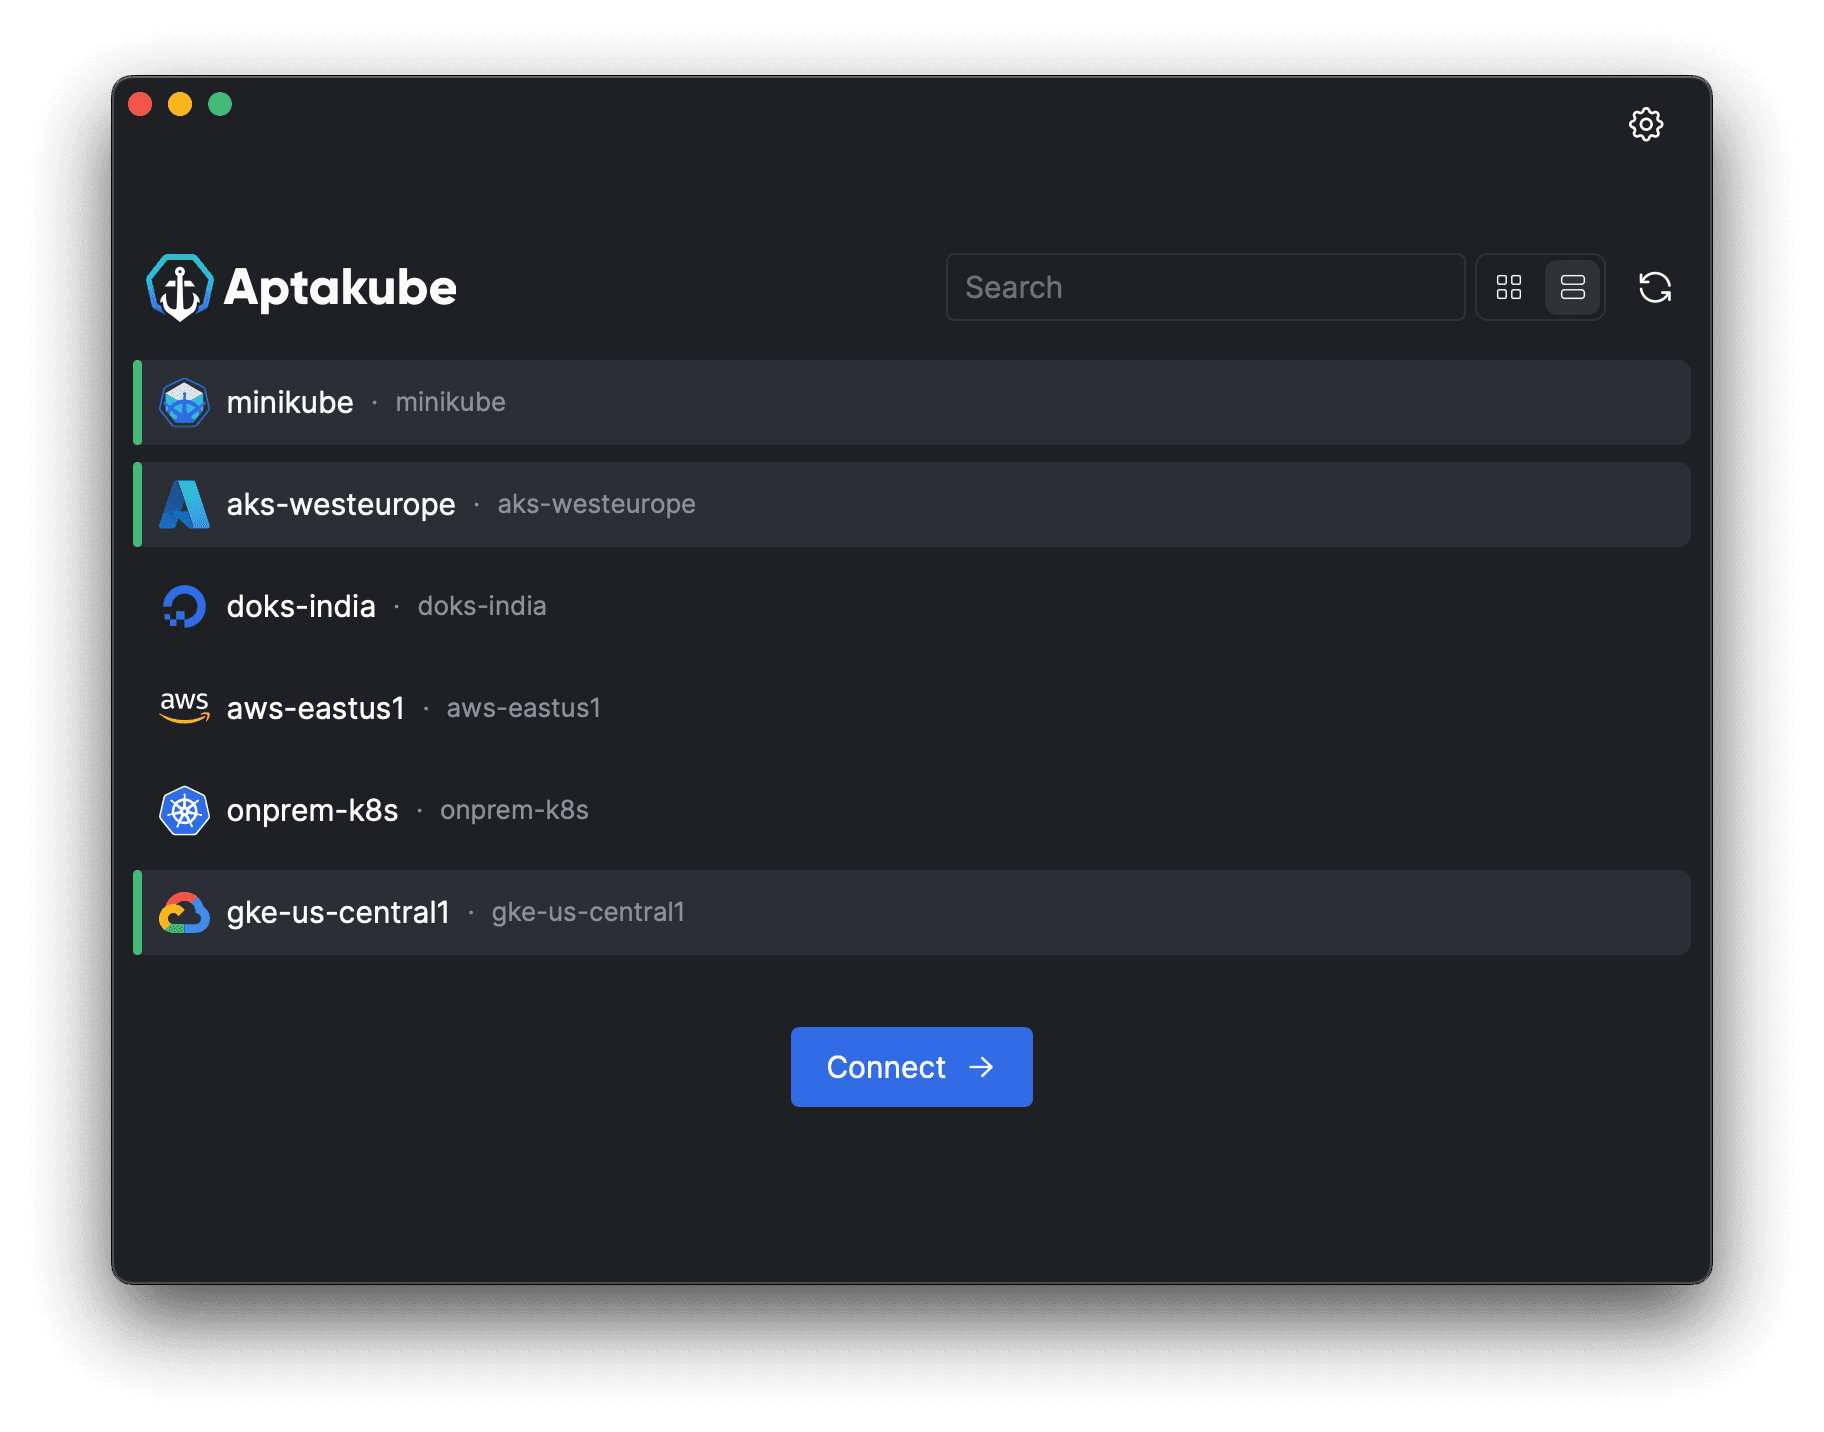The height and width of the screenshot is (1432, 1824).
Task: Click the AWS icon beside aws-eastus1
Action: tap(184, 708)
